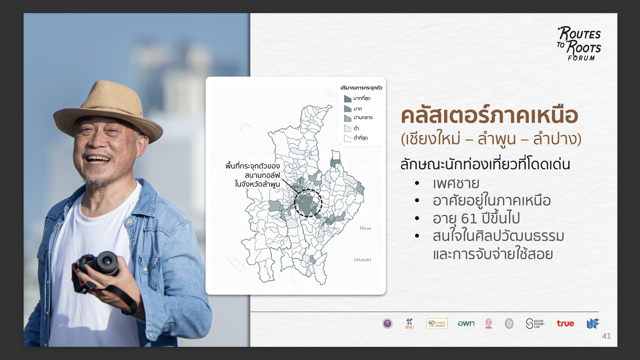The image size is (640, 360).
Task: Click the Routes to Roots Forum logo
Action: [x=579, y=43]
